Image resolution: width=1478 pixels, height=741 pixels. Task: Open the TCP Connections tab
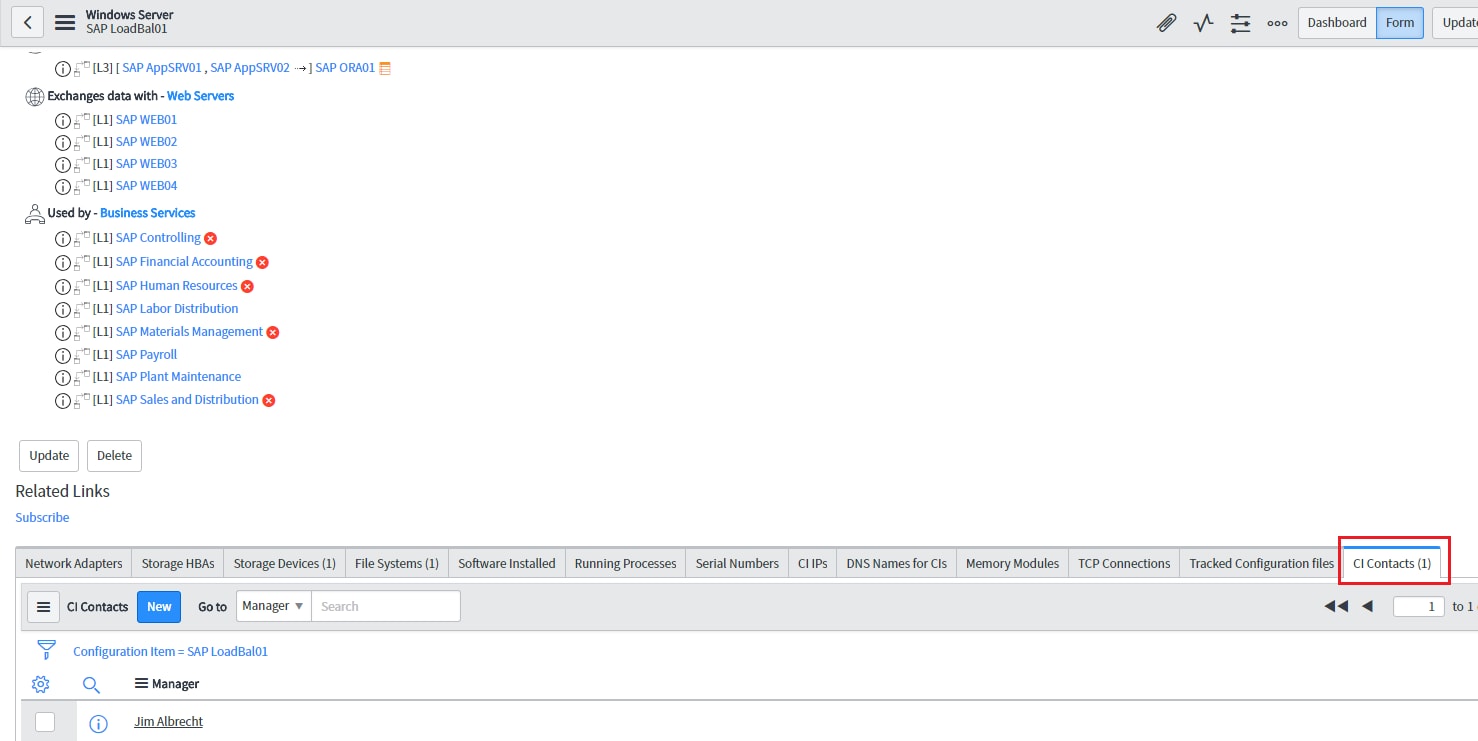1124,564
